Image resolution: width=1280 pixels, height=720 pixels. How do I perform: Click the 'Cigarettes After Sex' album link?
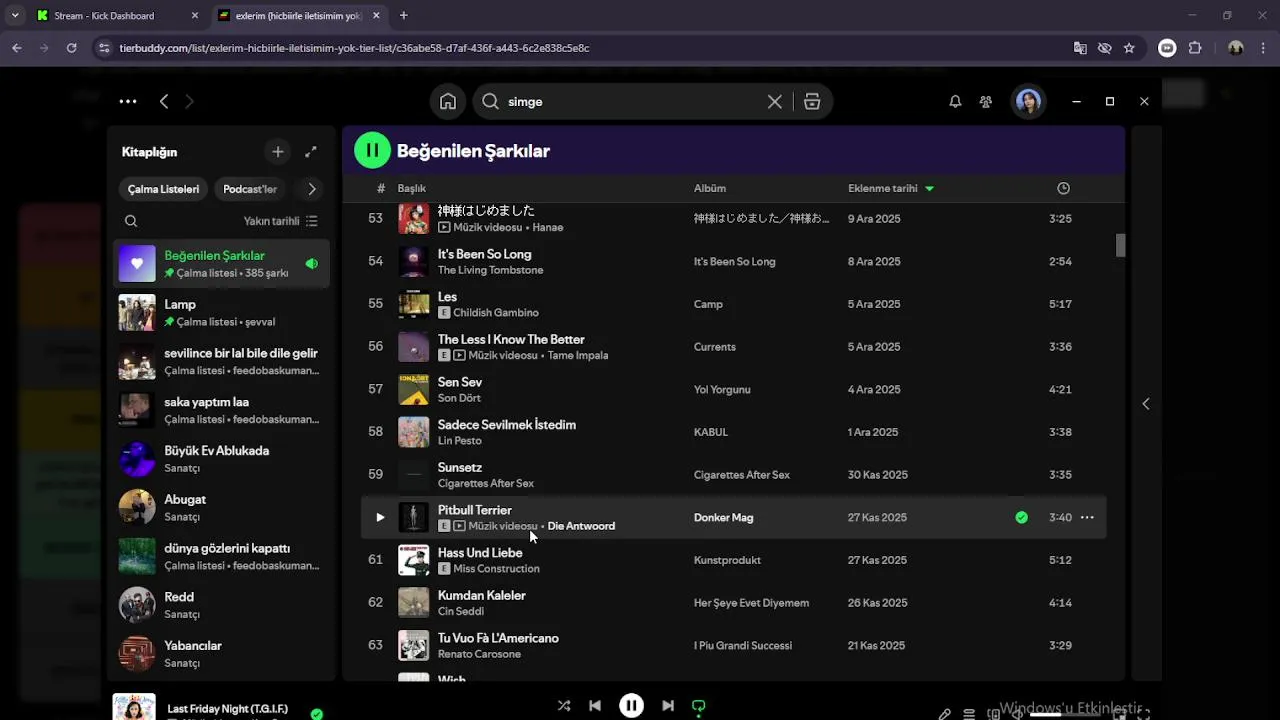click(742, 475)
